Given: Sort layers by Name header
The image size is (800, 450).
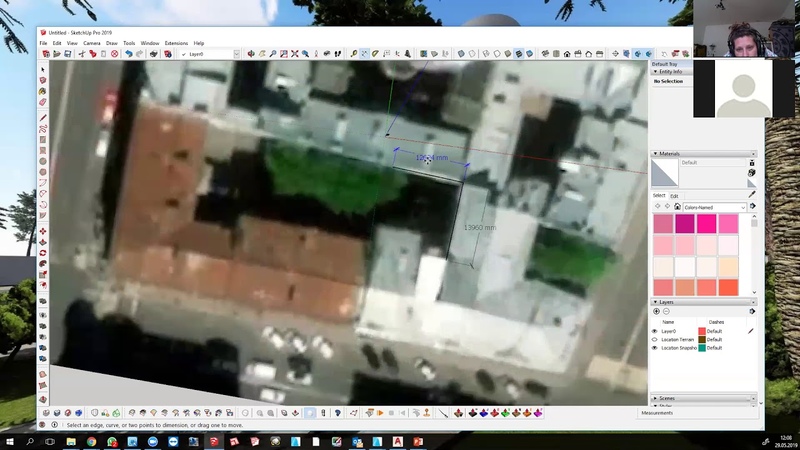Looking at the screenshot, I should [x=668, y=322].
